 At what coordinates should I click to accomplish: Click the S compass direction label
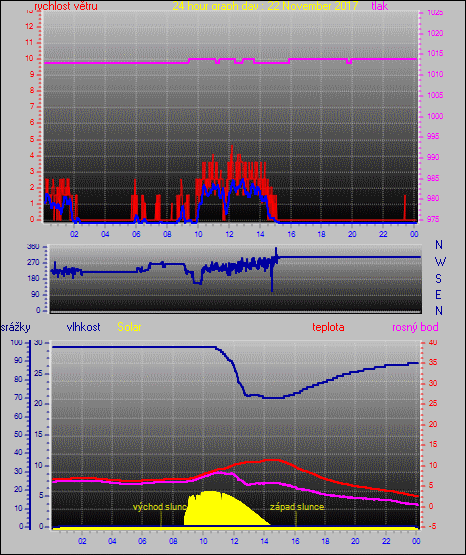point(438,279)
